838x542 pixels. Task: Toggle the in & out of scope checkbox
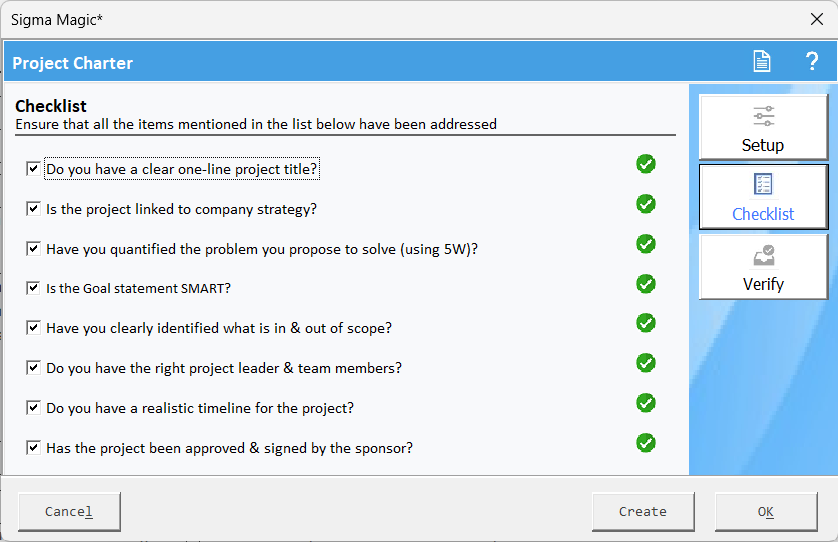[x=33, y=328]
